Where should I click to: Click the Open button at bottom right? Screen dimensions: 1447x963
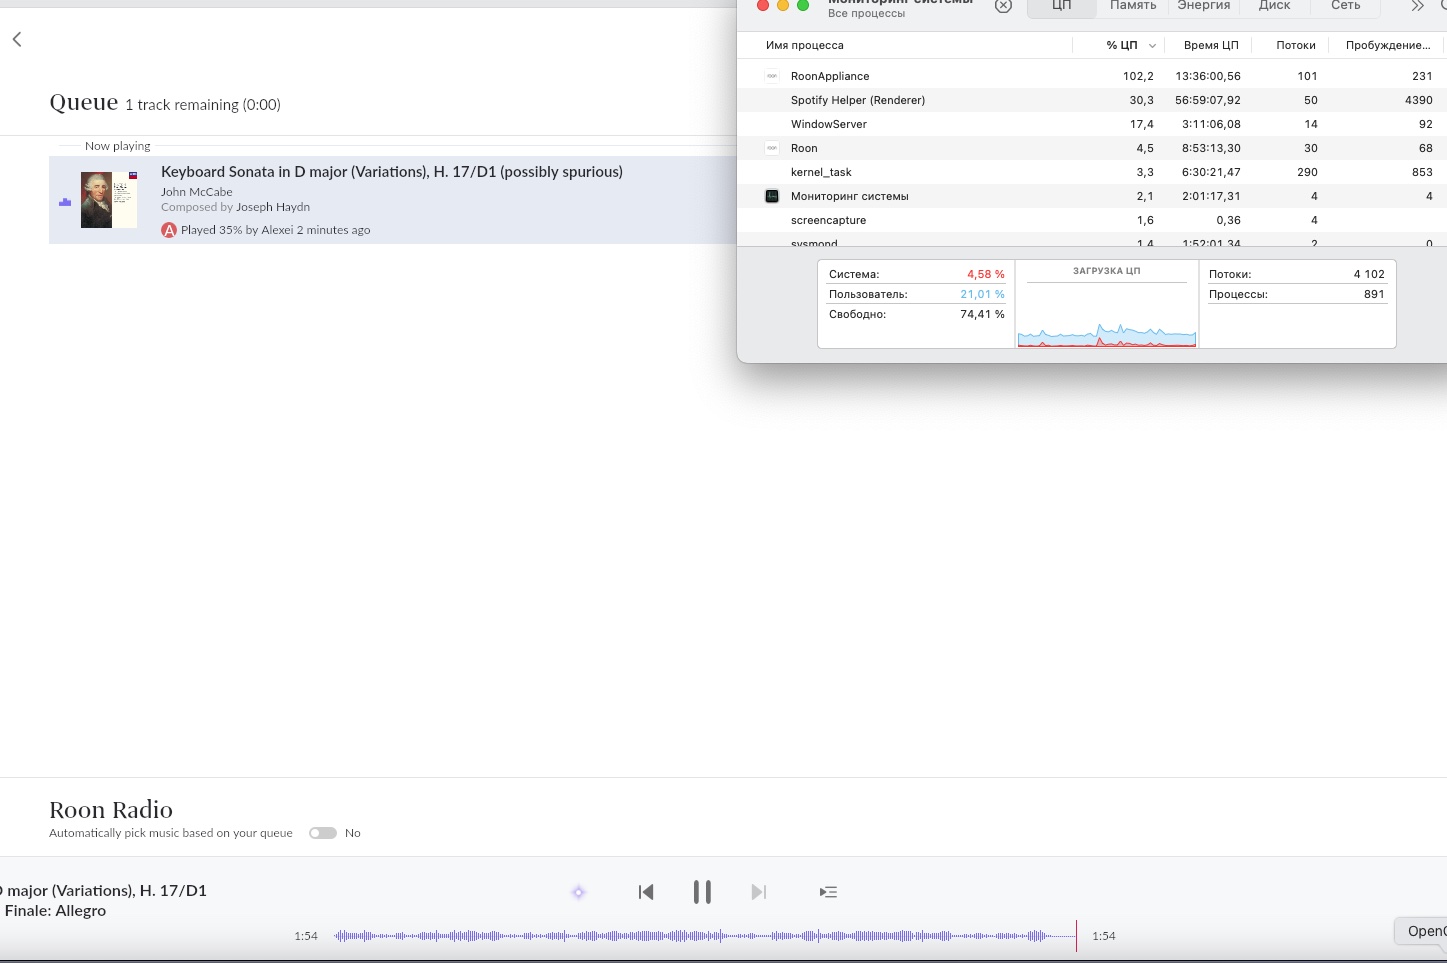(1422, 931)
